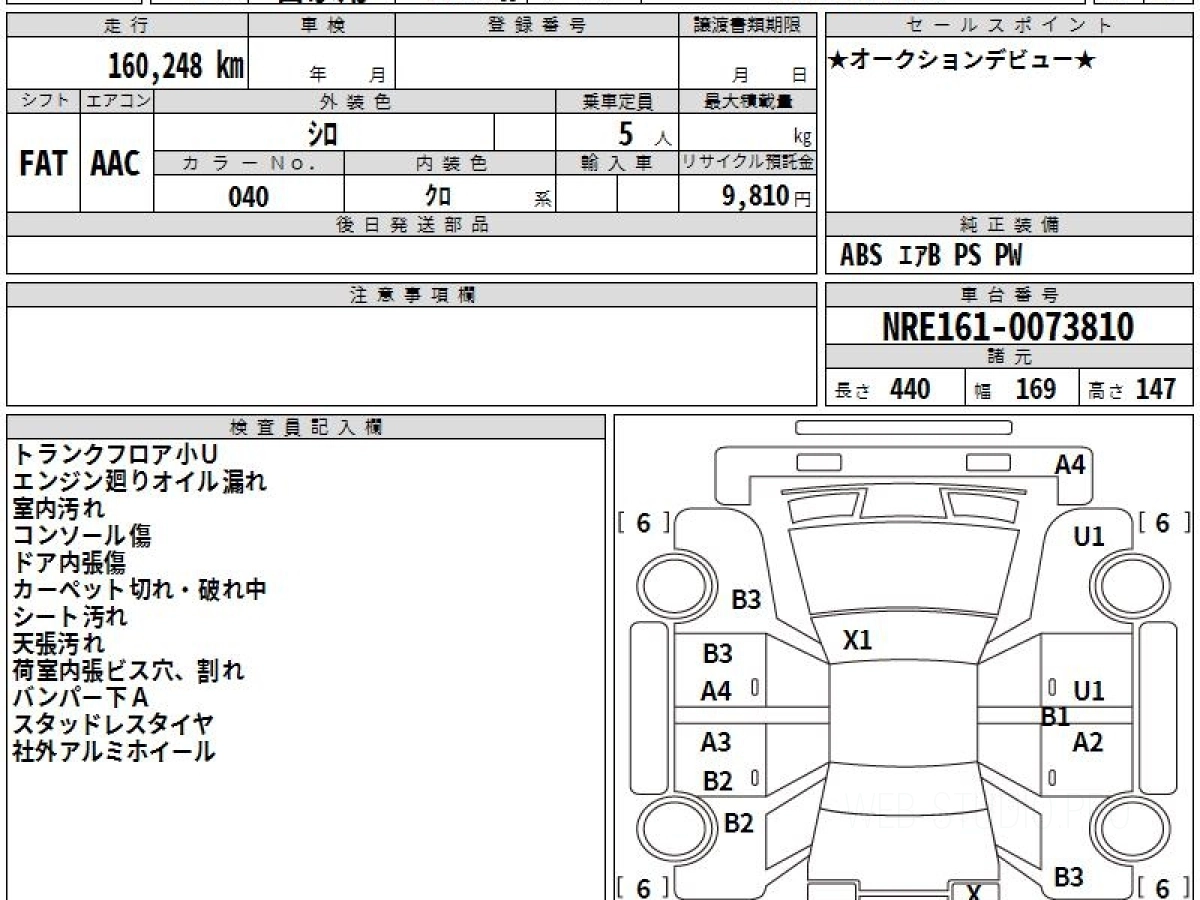The height and width of the screenshot is (900, 1200).
Task: Select the B1 damage mark on diagram
Action: (x=1056, y=716)
